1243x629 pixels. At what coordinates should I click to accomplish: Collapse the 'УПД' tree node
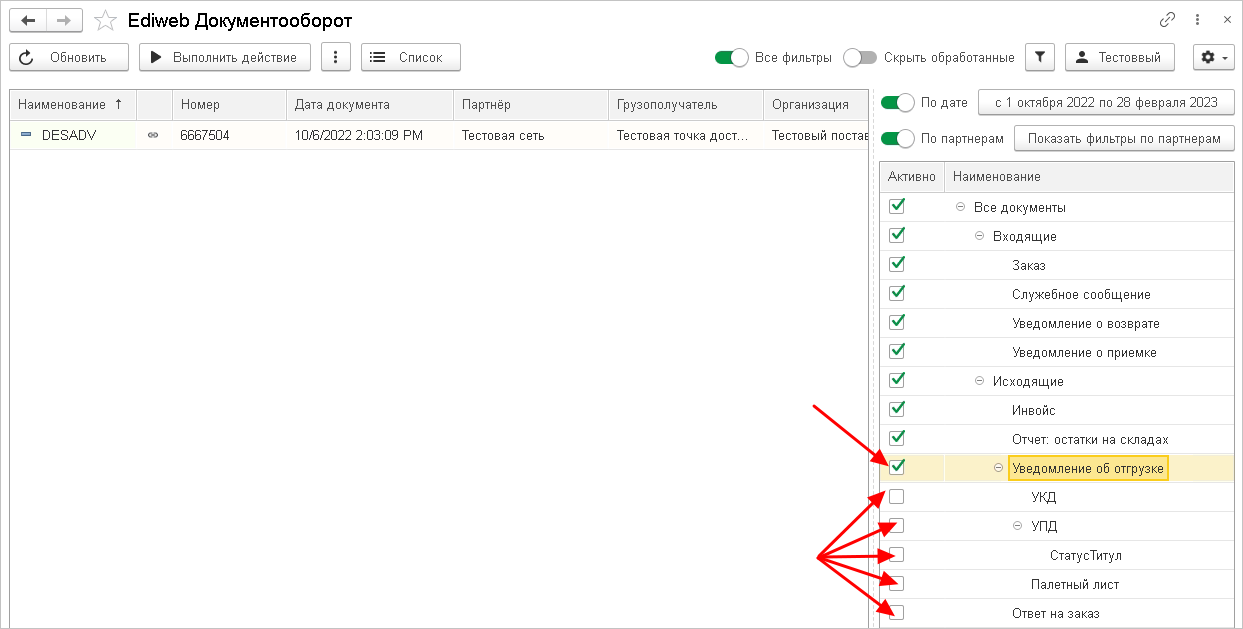[1017, 526]
